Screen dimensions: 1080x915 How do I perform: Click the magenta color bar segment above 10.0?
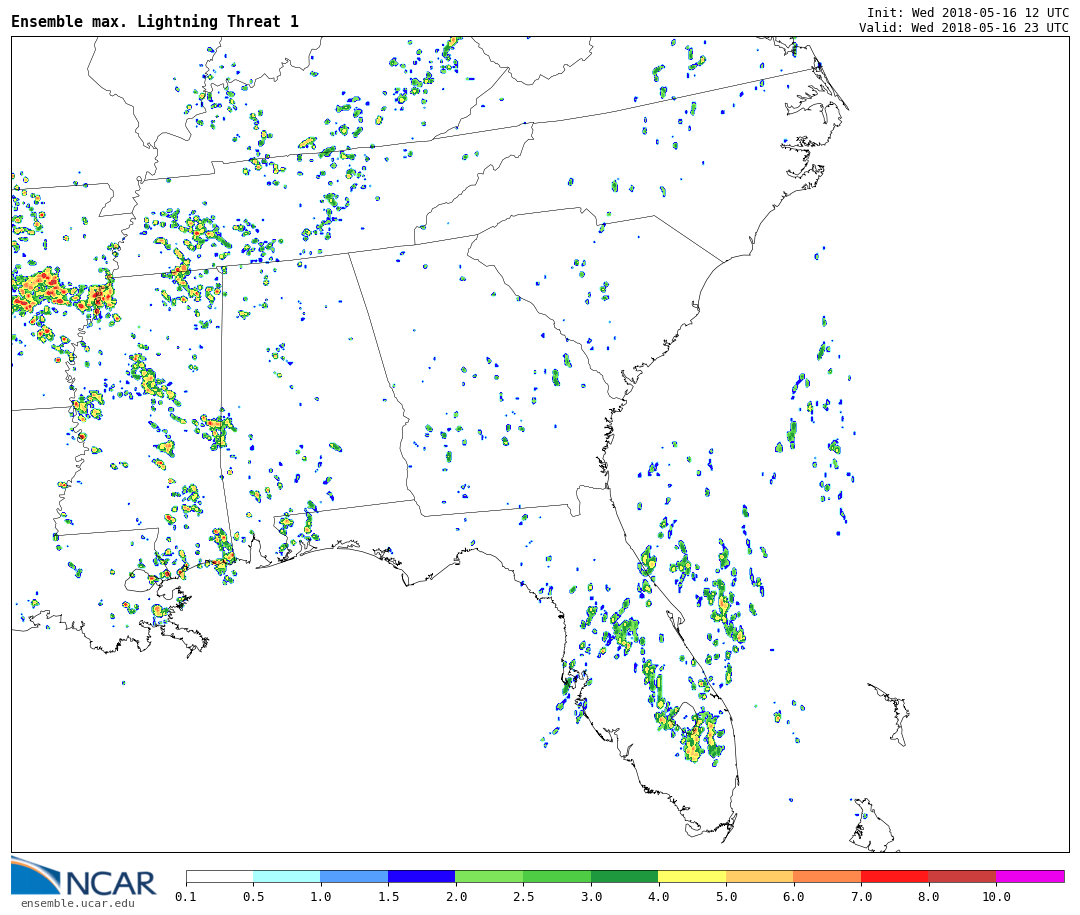tap(1029, 876)
